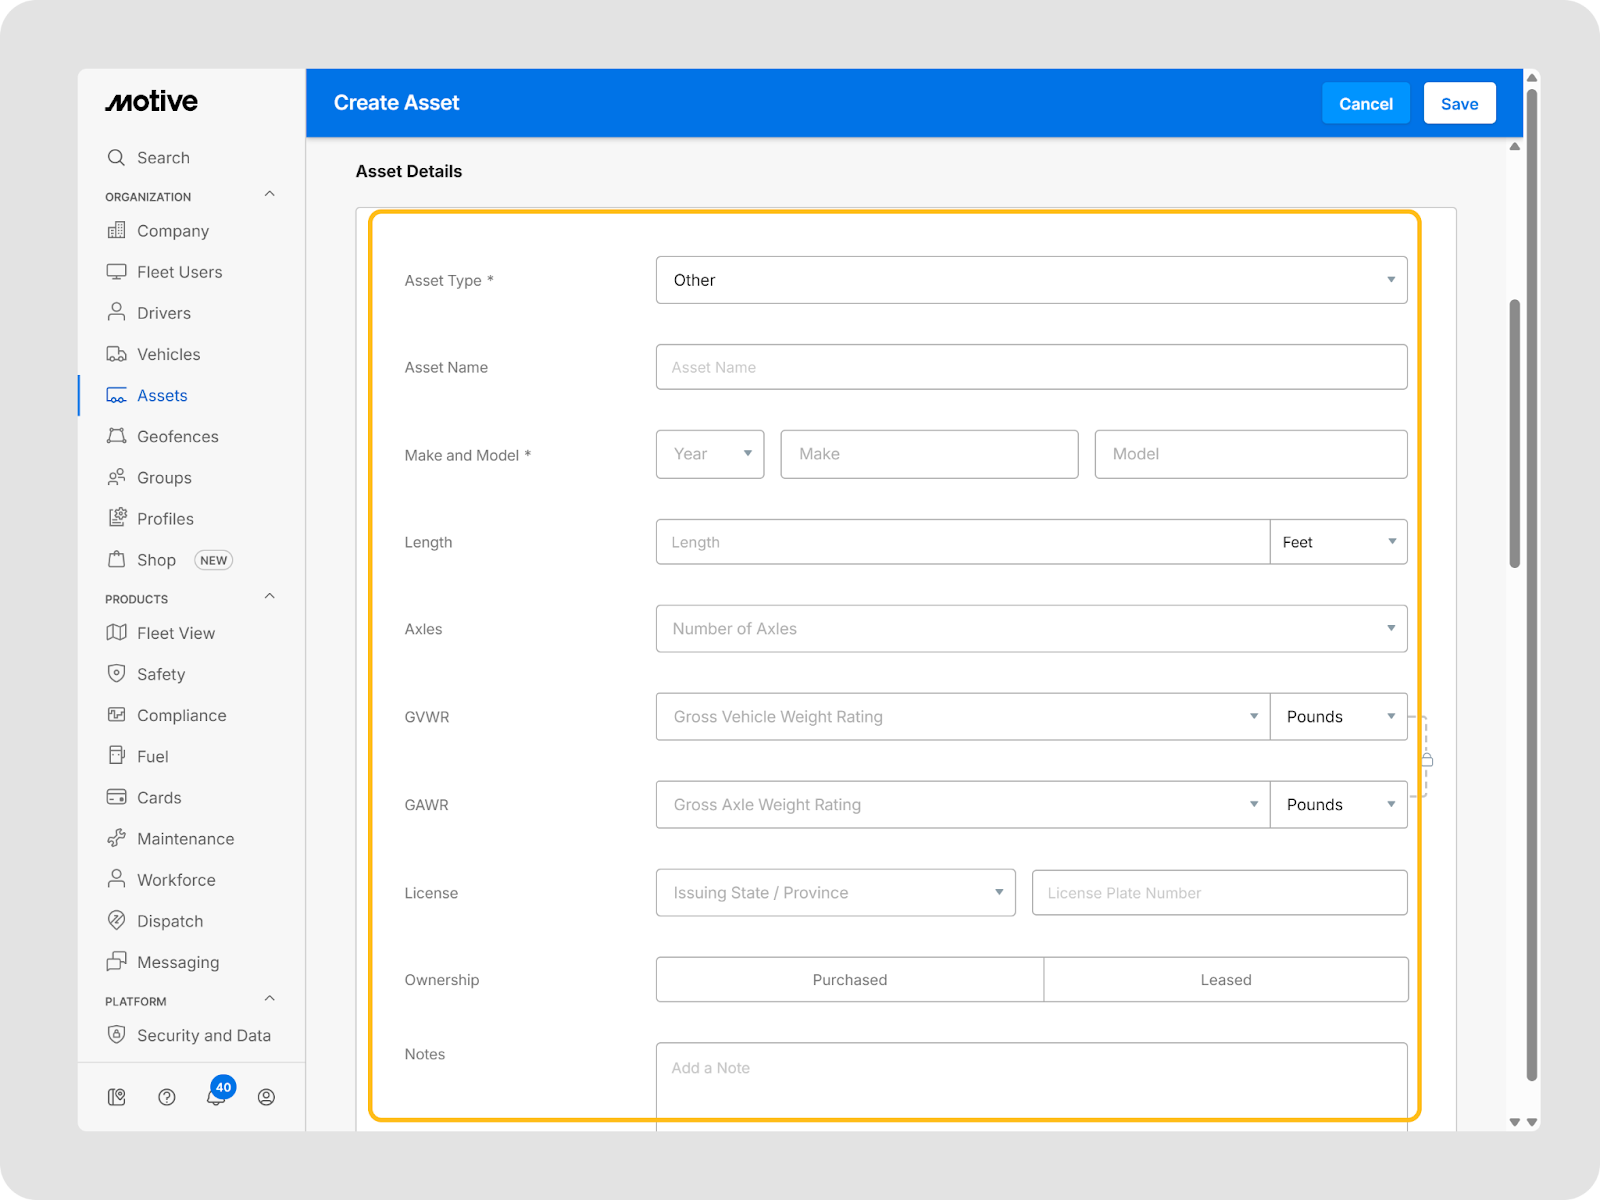This screenshot has height=1200, width=1600.
Task: Click the GVWR/GAWR unit lock icon
Action: [x=1427, y=760]
